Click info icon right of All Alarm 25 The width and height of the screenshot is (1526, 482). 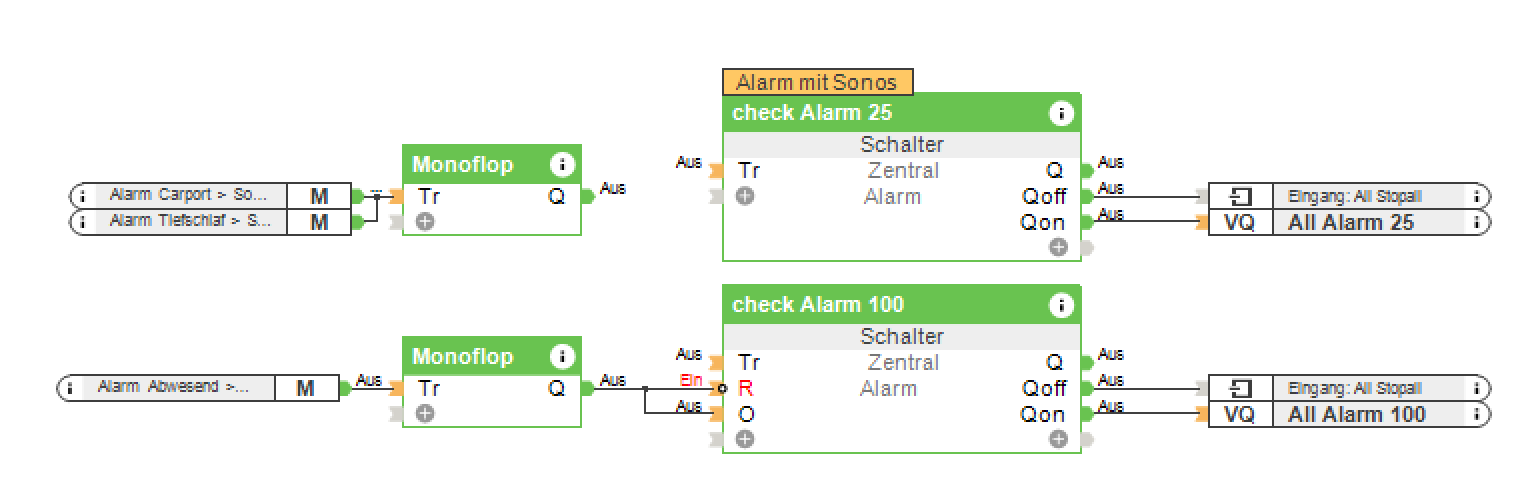[1477, 222]
